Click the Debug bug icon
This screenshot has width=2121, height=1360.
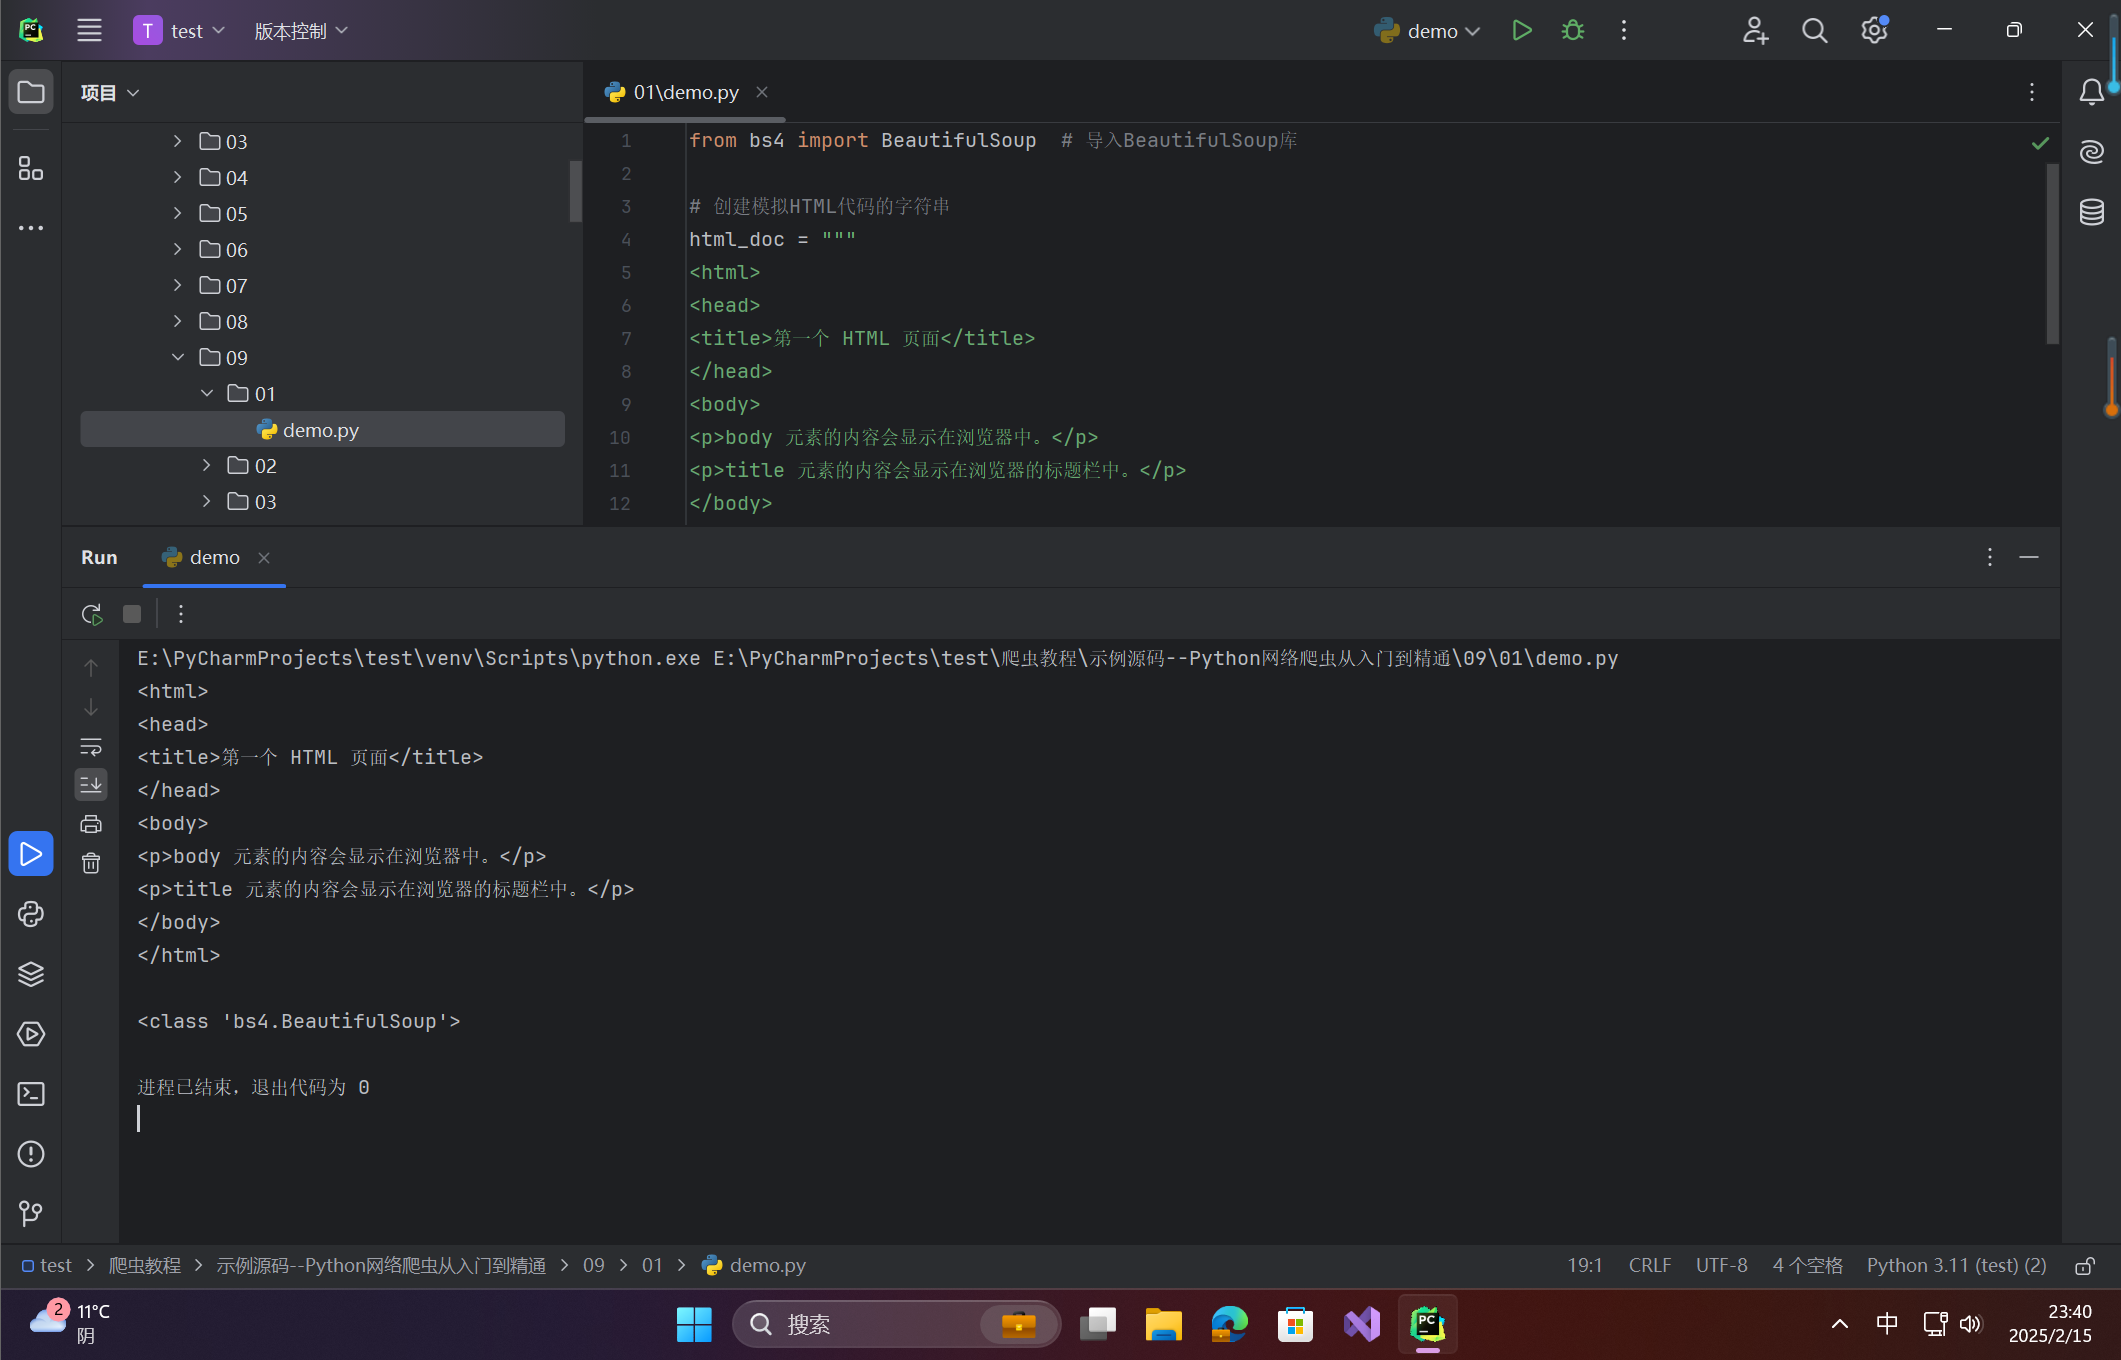pyautogui.click(x=1572, y=31)
